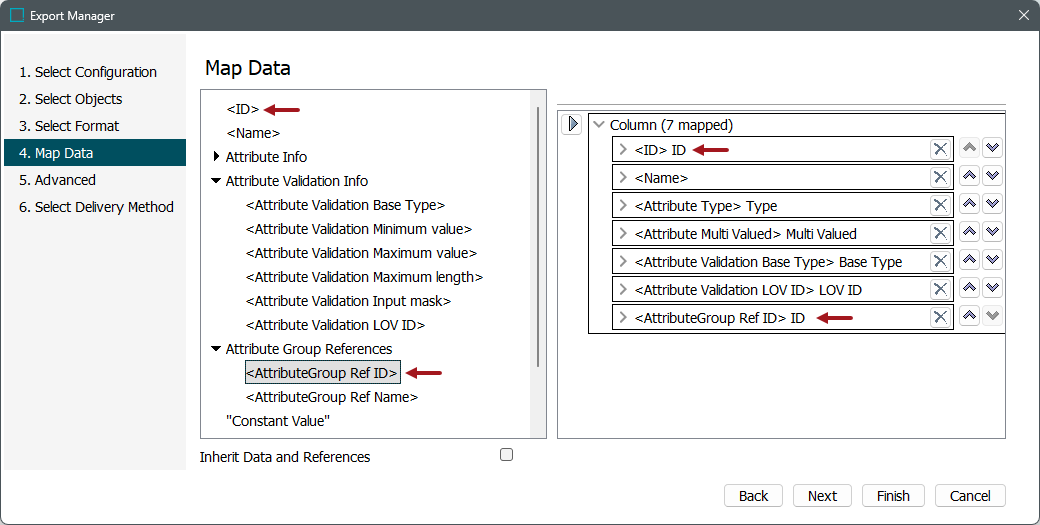Collapse the Attribute Validation Info node
Screen dimensions: 1040x525
tap(216, 181)
